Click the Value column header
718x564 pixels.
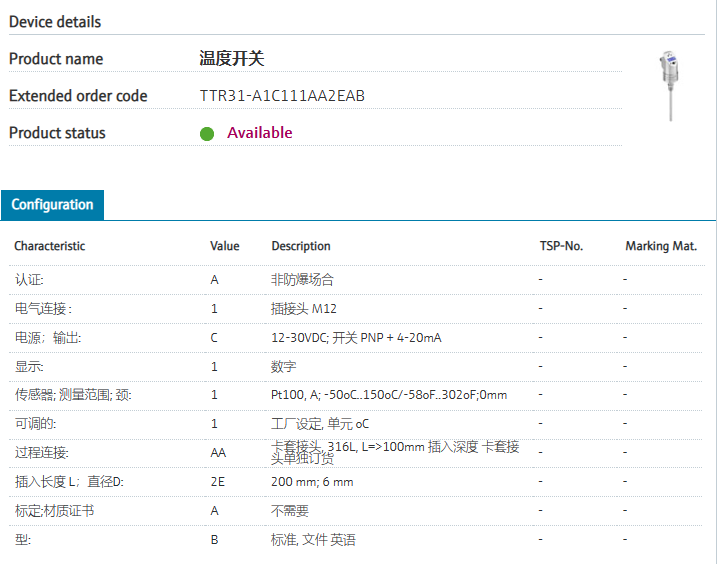coord(224,246)
